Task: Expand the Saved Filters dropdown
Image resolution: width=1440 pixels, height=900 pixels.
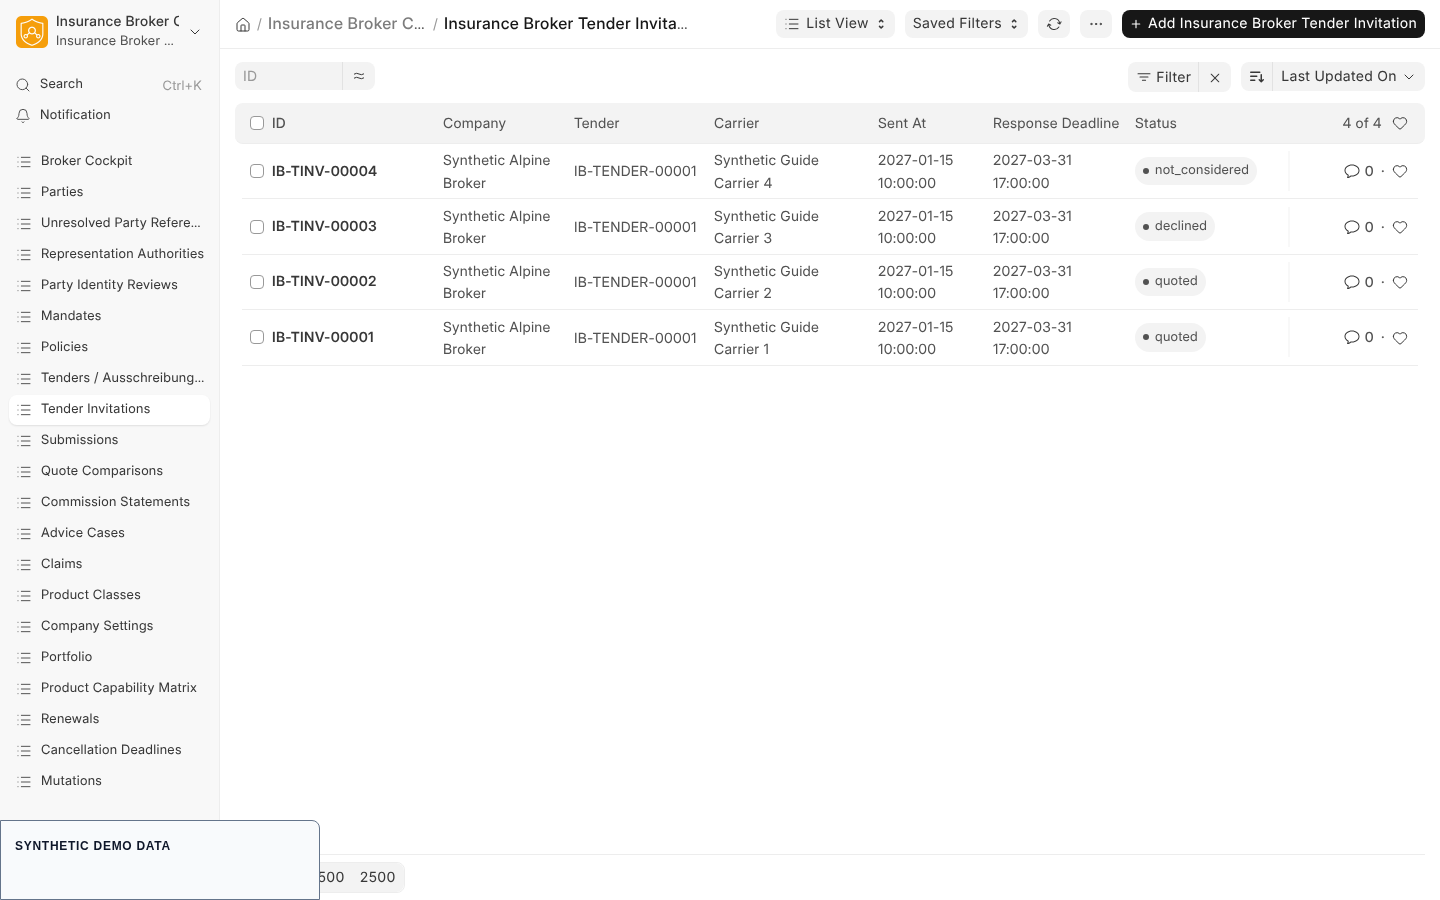Action: click(966, 24)
